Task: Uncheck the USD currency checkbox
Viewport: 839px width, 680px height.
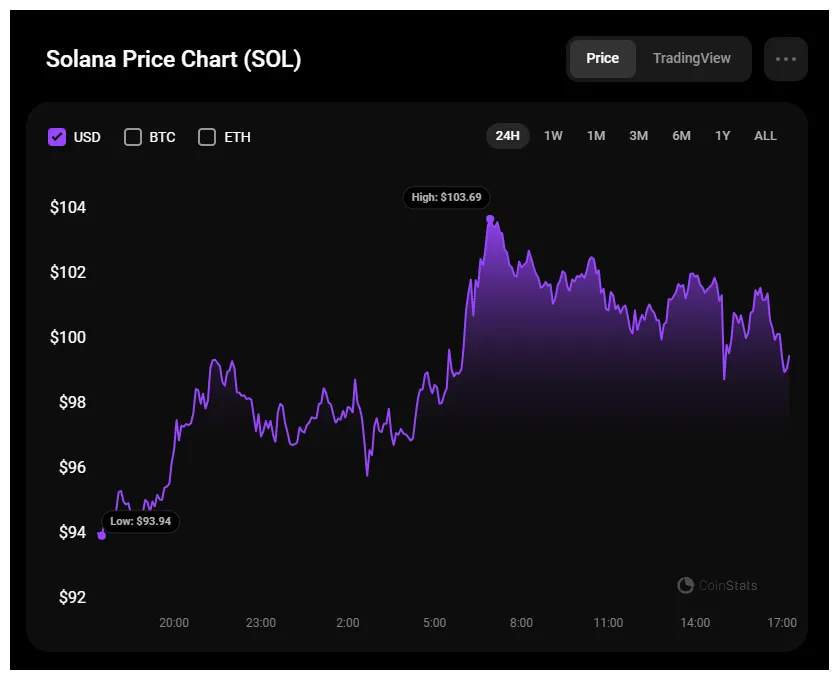Action: click(x=57, y=136)
